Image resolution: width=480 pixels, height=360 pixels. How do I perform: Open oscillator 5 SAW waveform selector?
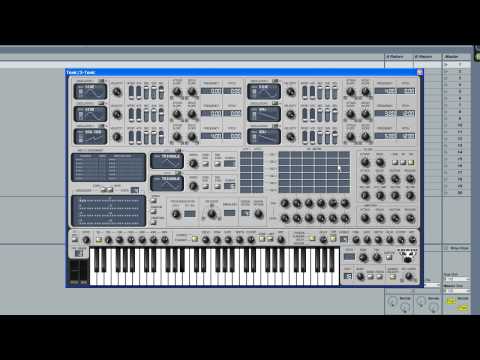[x=264, y=114]
